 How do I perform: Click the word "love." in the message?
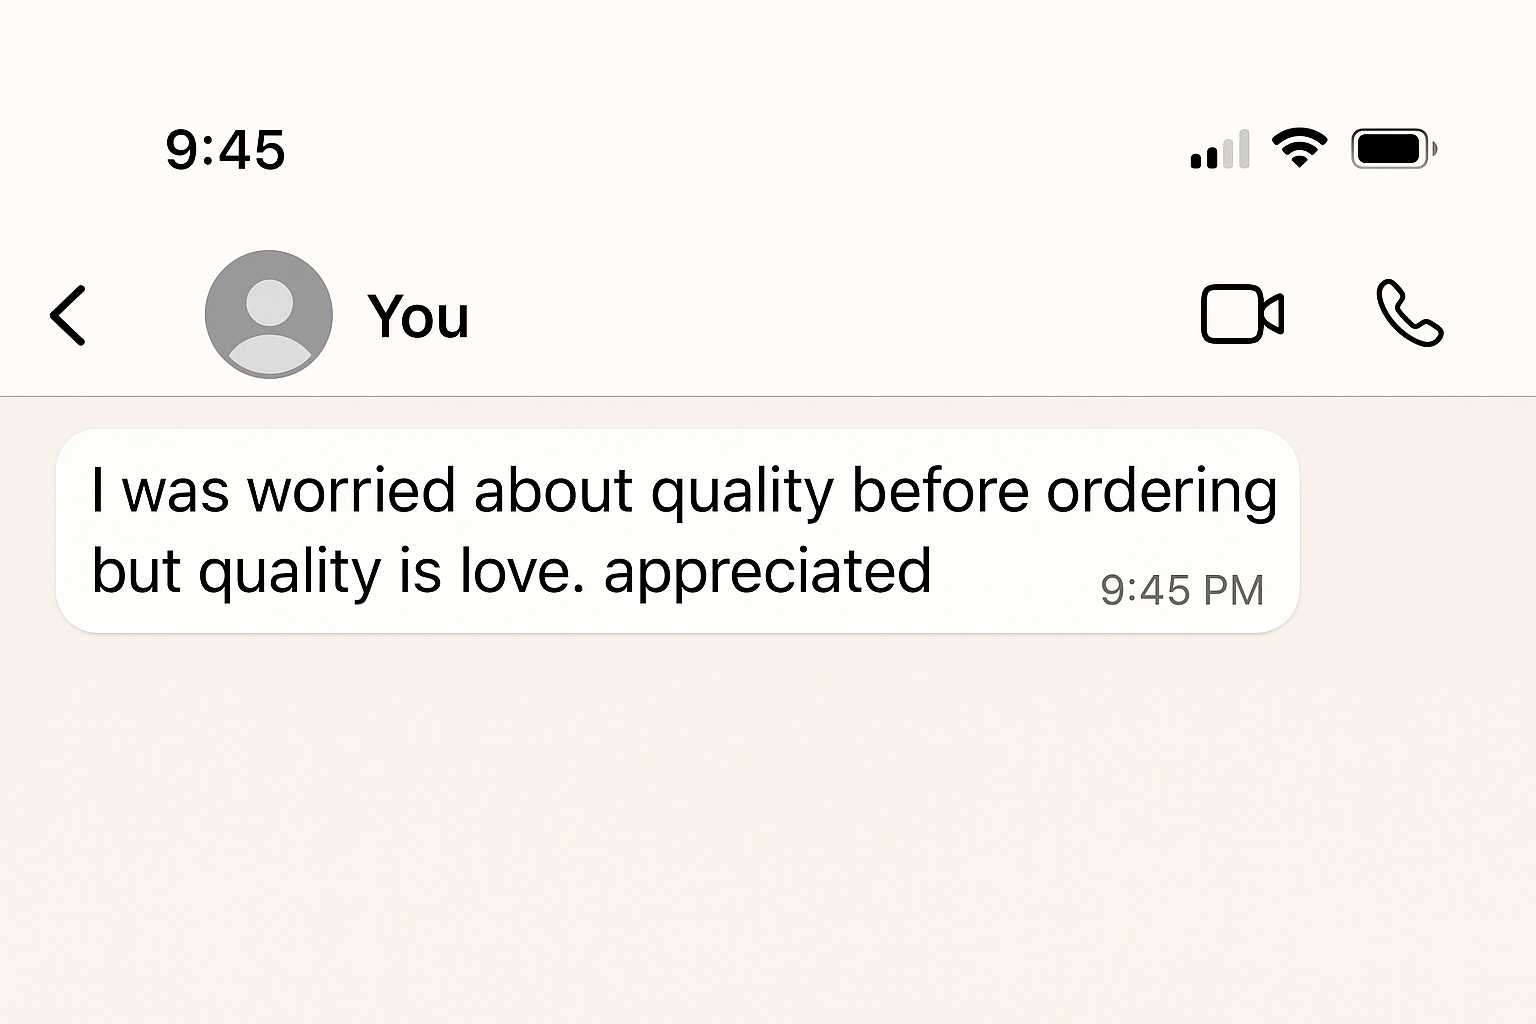click(522, 571)
